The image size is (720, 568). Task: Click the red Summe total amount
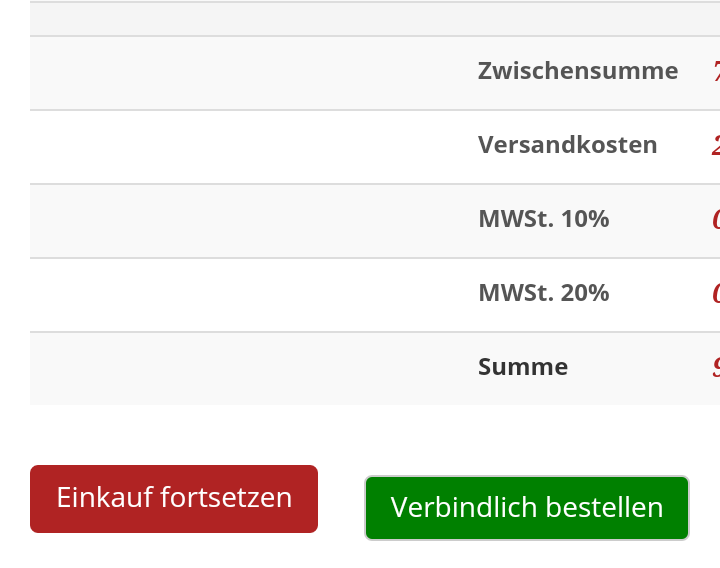tap(715, 367)
